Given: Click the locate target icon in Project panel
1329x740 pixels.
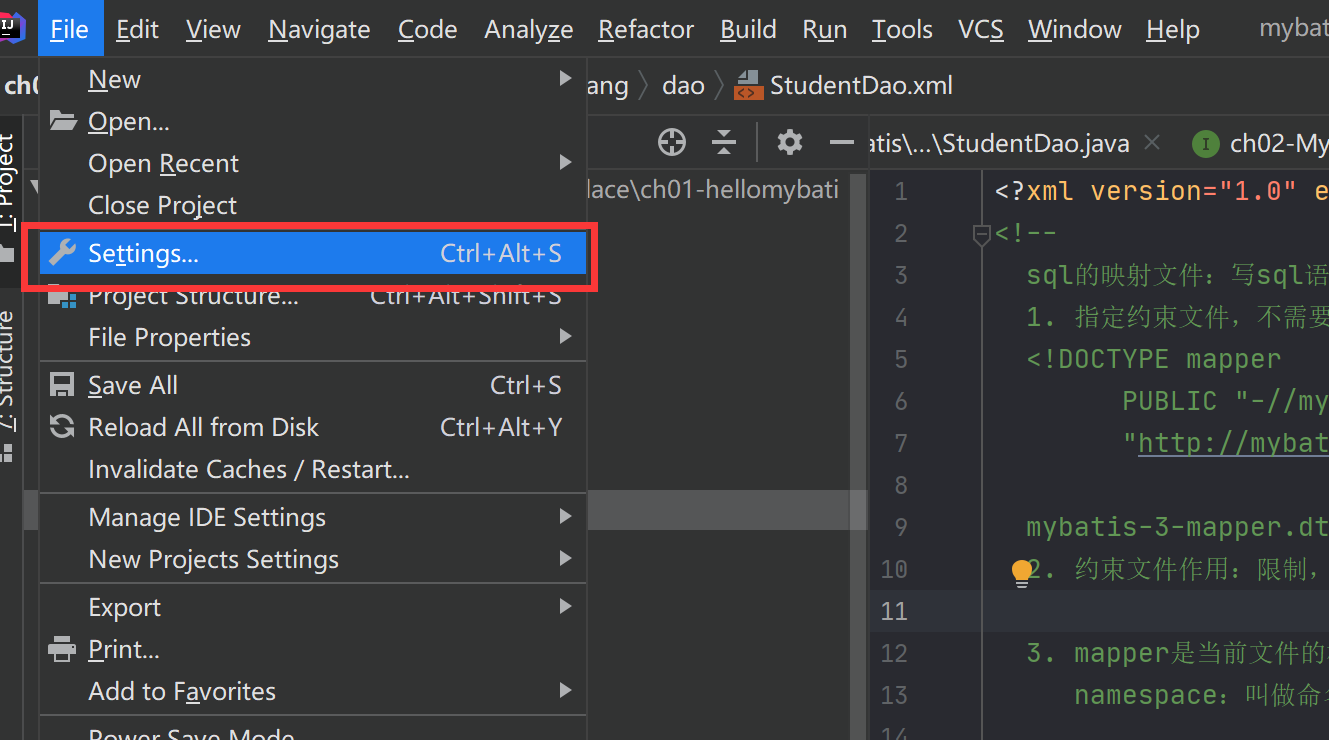Looking at the screenshot, I should pos(672,143).
